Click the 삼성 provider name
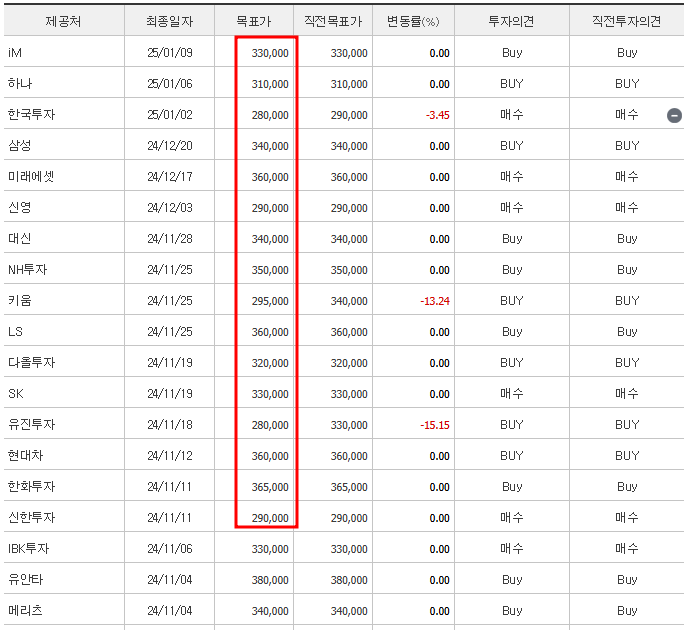 [x=20, y=146]
